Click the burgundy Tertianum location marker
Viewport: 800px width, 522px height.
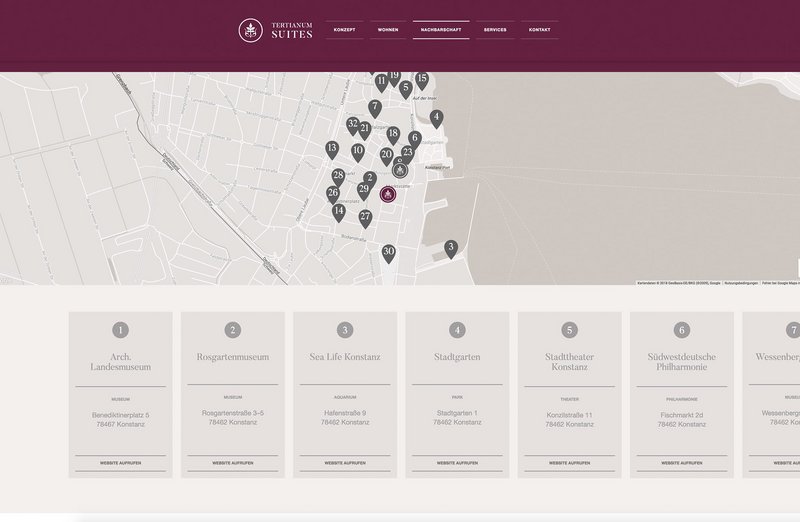click(x=388, y=194)
